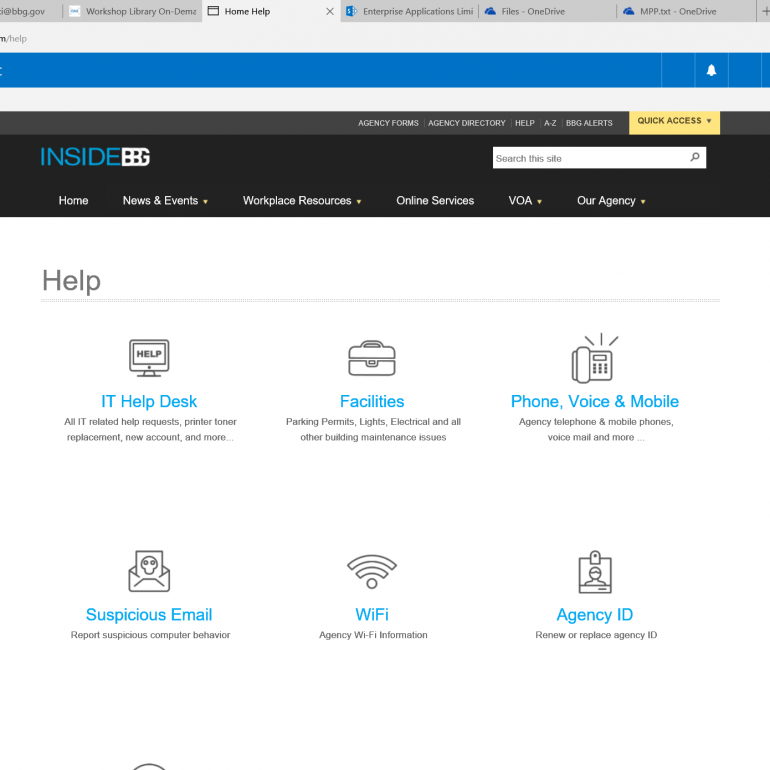Open the Facilities heading link
Viewport: 770px width, 770px height.
(372, 402)
